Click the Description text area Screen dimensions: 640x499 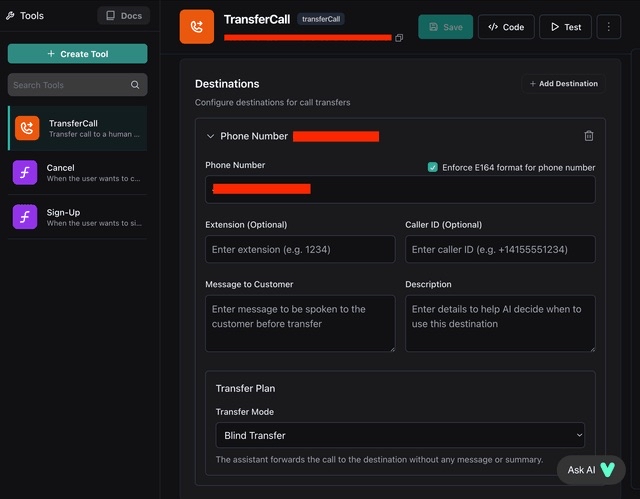[500, 324]
